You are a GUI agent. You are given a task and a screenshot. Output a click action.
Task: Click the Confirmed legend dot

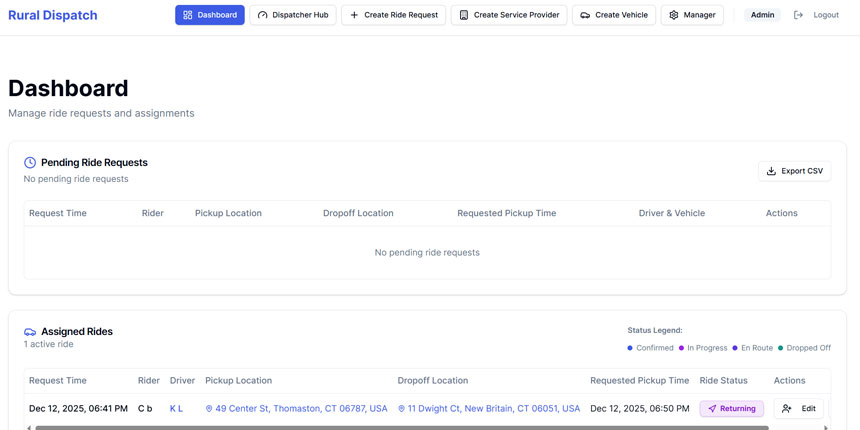tap(630, 348)
